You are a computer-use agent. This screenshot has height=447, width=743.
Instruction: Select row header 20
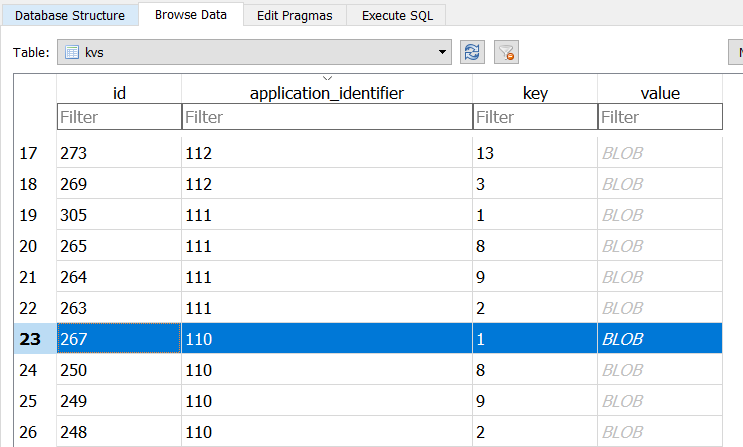click(35, 246)
